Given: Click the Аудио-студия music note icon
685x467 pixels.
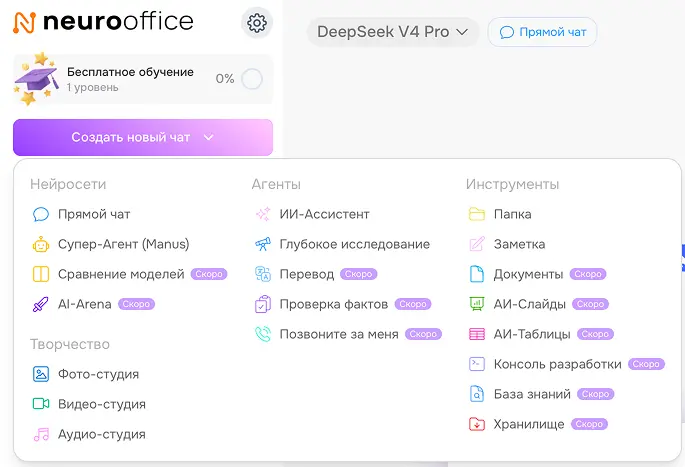Looking at the screenshot, I should tap(41, 434).
